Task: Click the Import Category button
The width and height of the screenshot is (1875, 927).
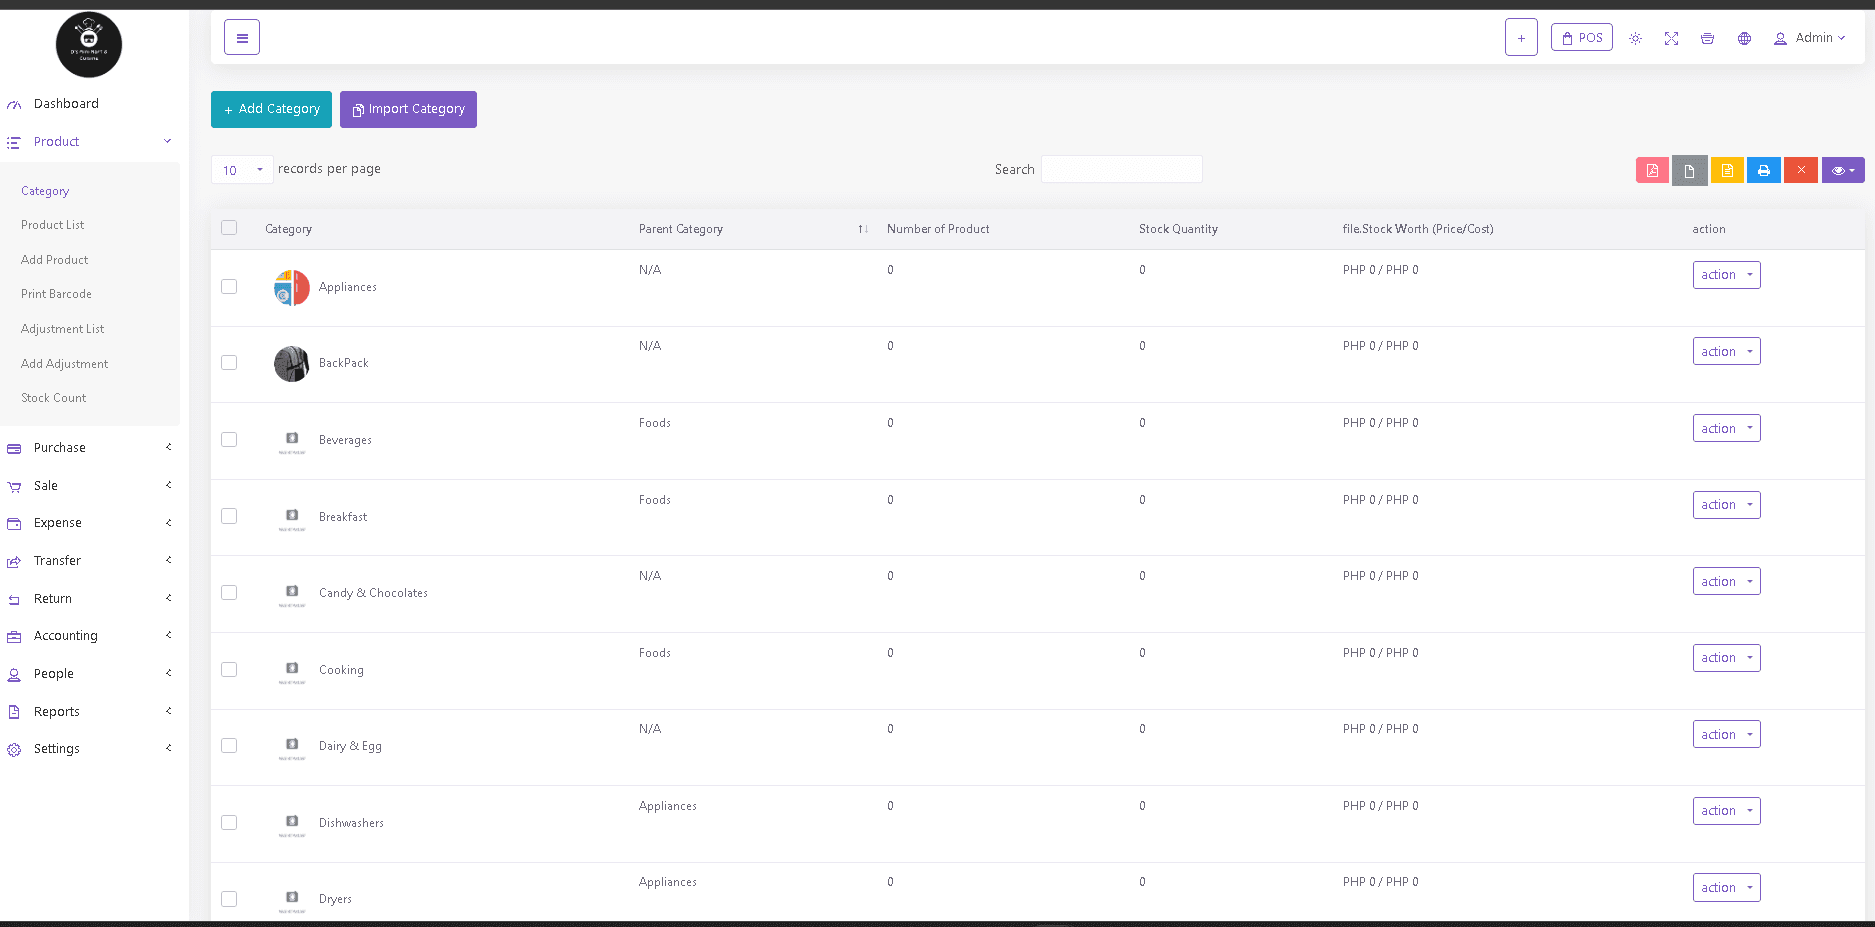Action: 408,109
